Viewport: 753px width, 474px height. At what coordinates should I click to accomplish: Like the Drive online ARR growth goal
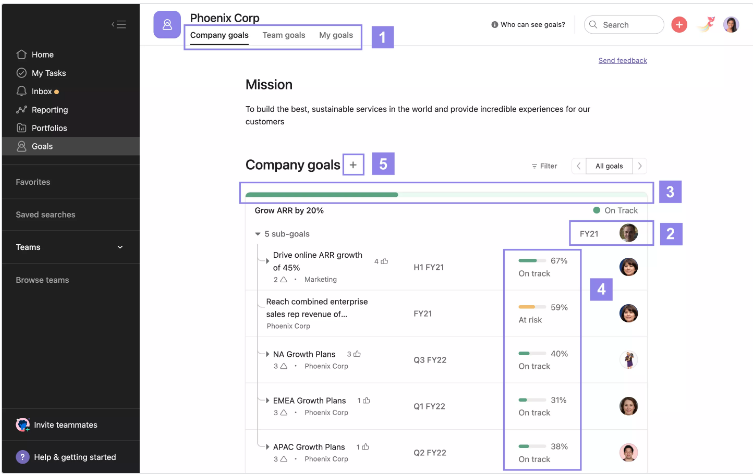pyautogui.click(x=386, y=261)
